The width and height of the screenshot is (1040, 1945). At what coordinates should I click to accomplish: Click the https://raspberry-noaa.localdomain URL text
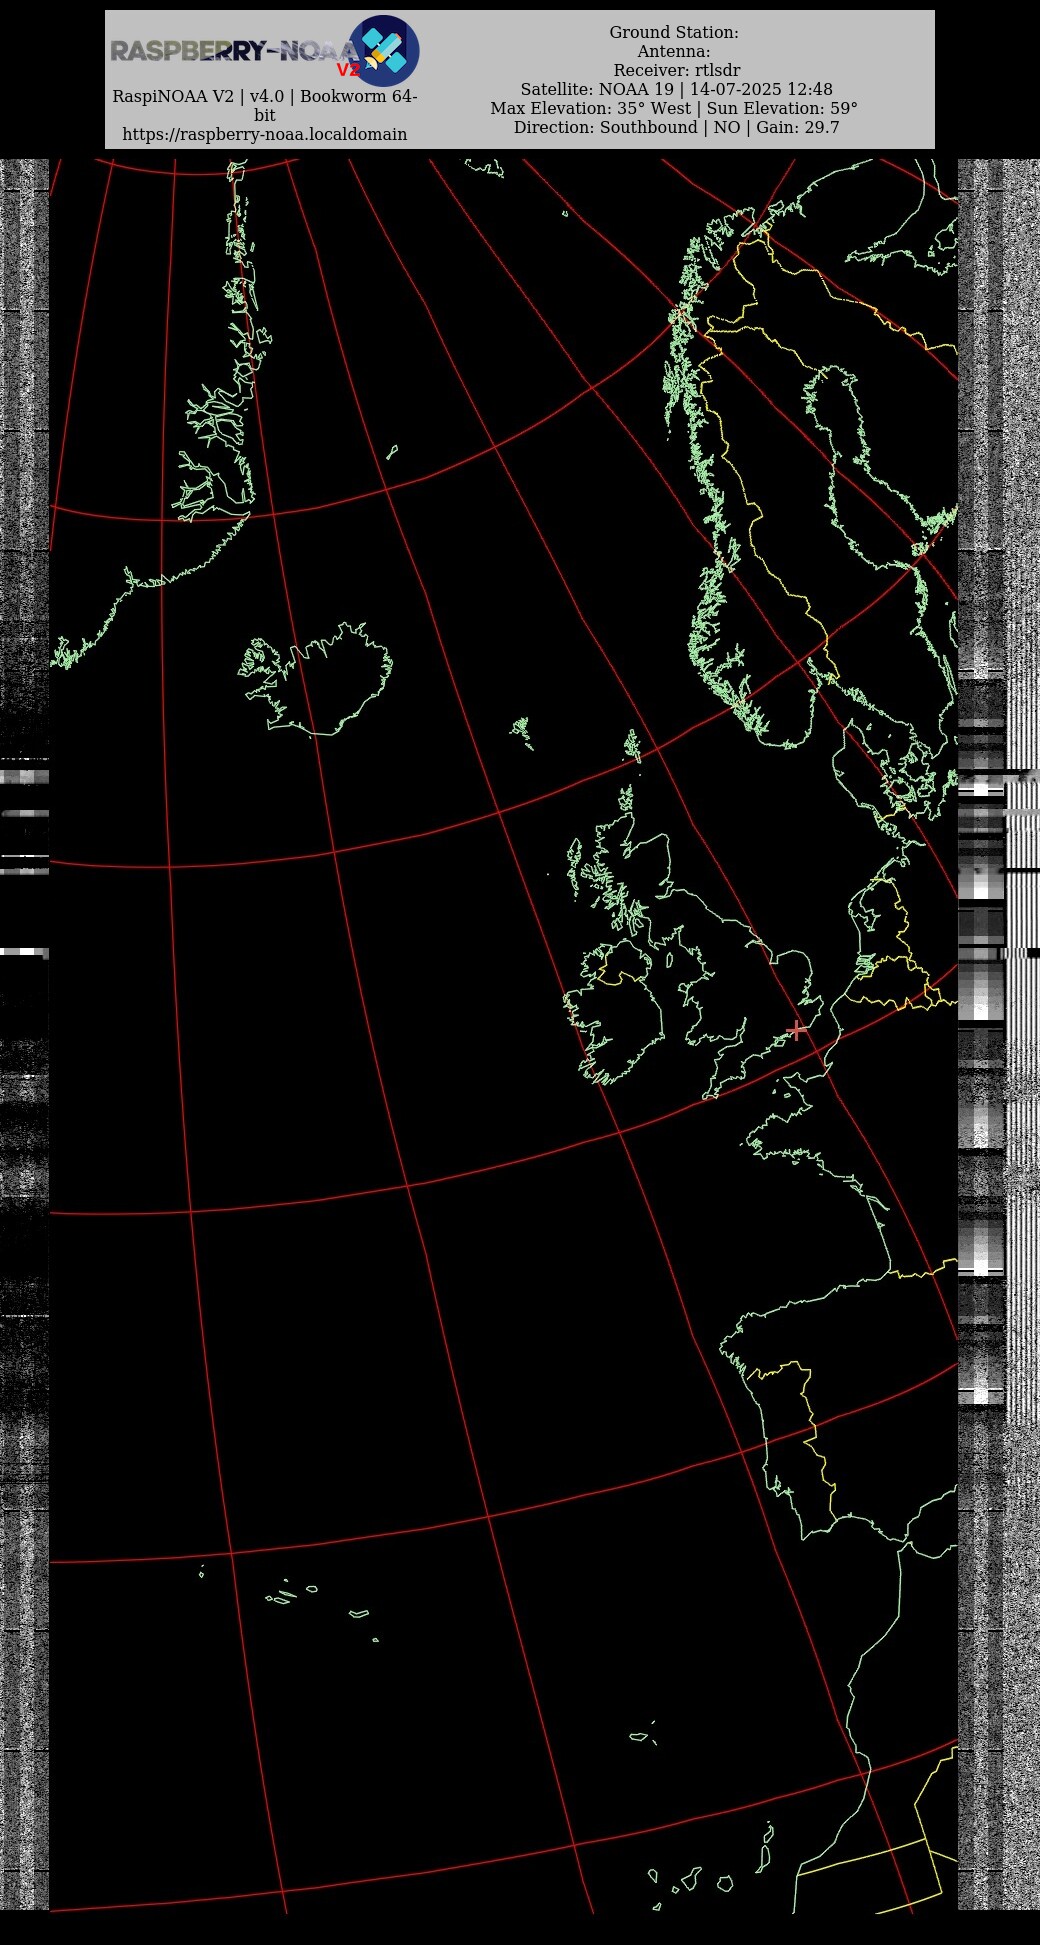pos(265,134)
